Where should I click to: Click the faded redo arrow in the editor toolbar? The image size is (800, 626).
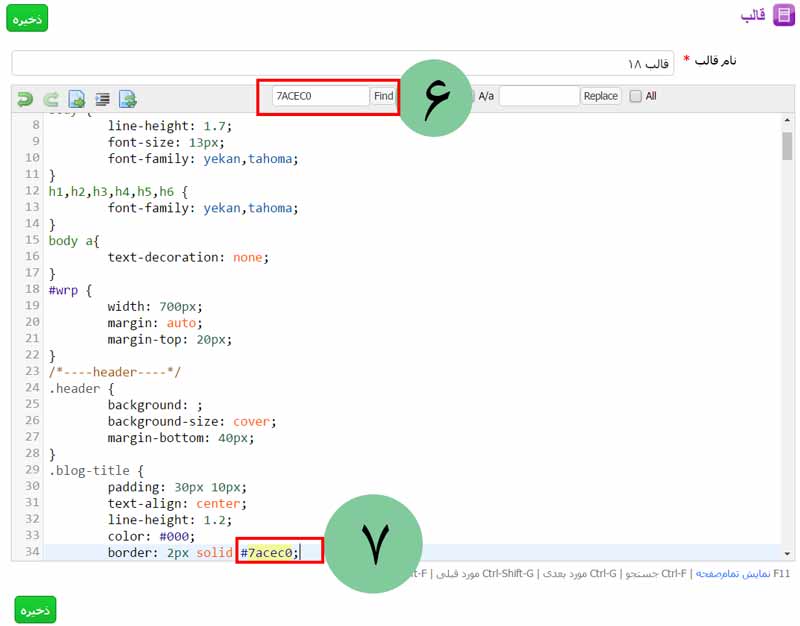pos(51,99)
